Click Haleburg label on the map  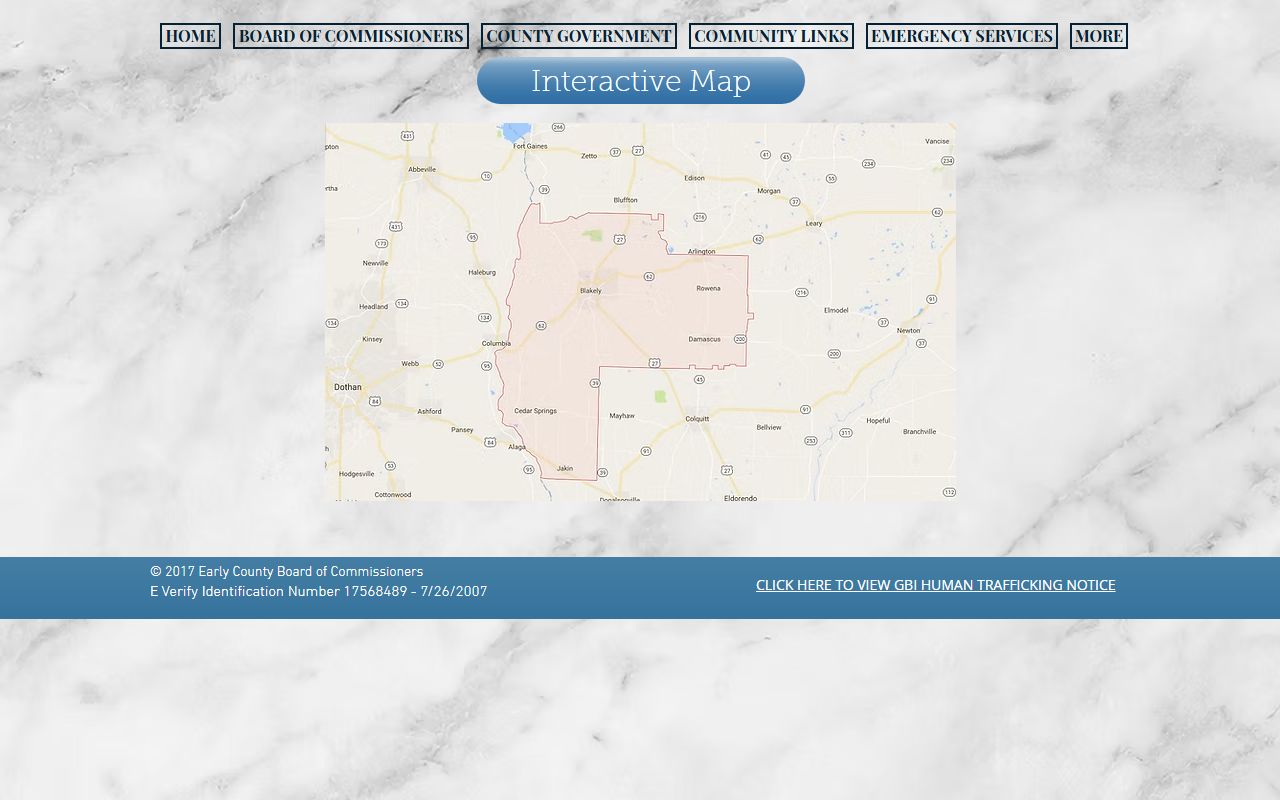point(482,272)
